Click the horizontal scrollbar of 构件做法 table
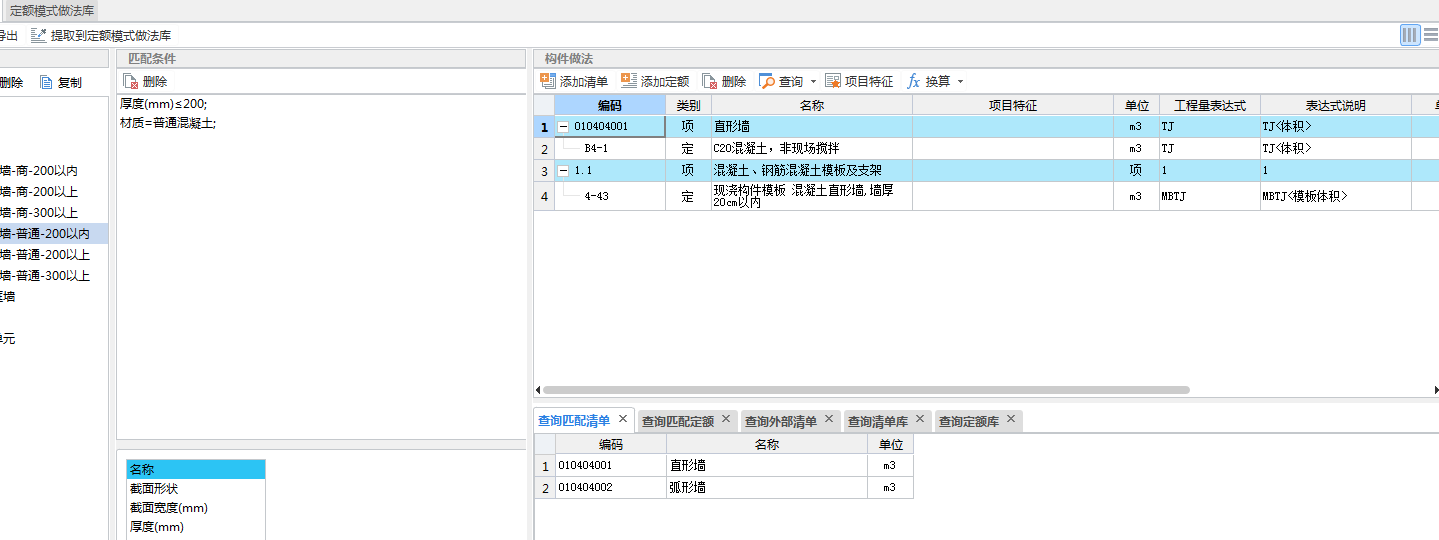 point(866,390)
